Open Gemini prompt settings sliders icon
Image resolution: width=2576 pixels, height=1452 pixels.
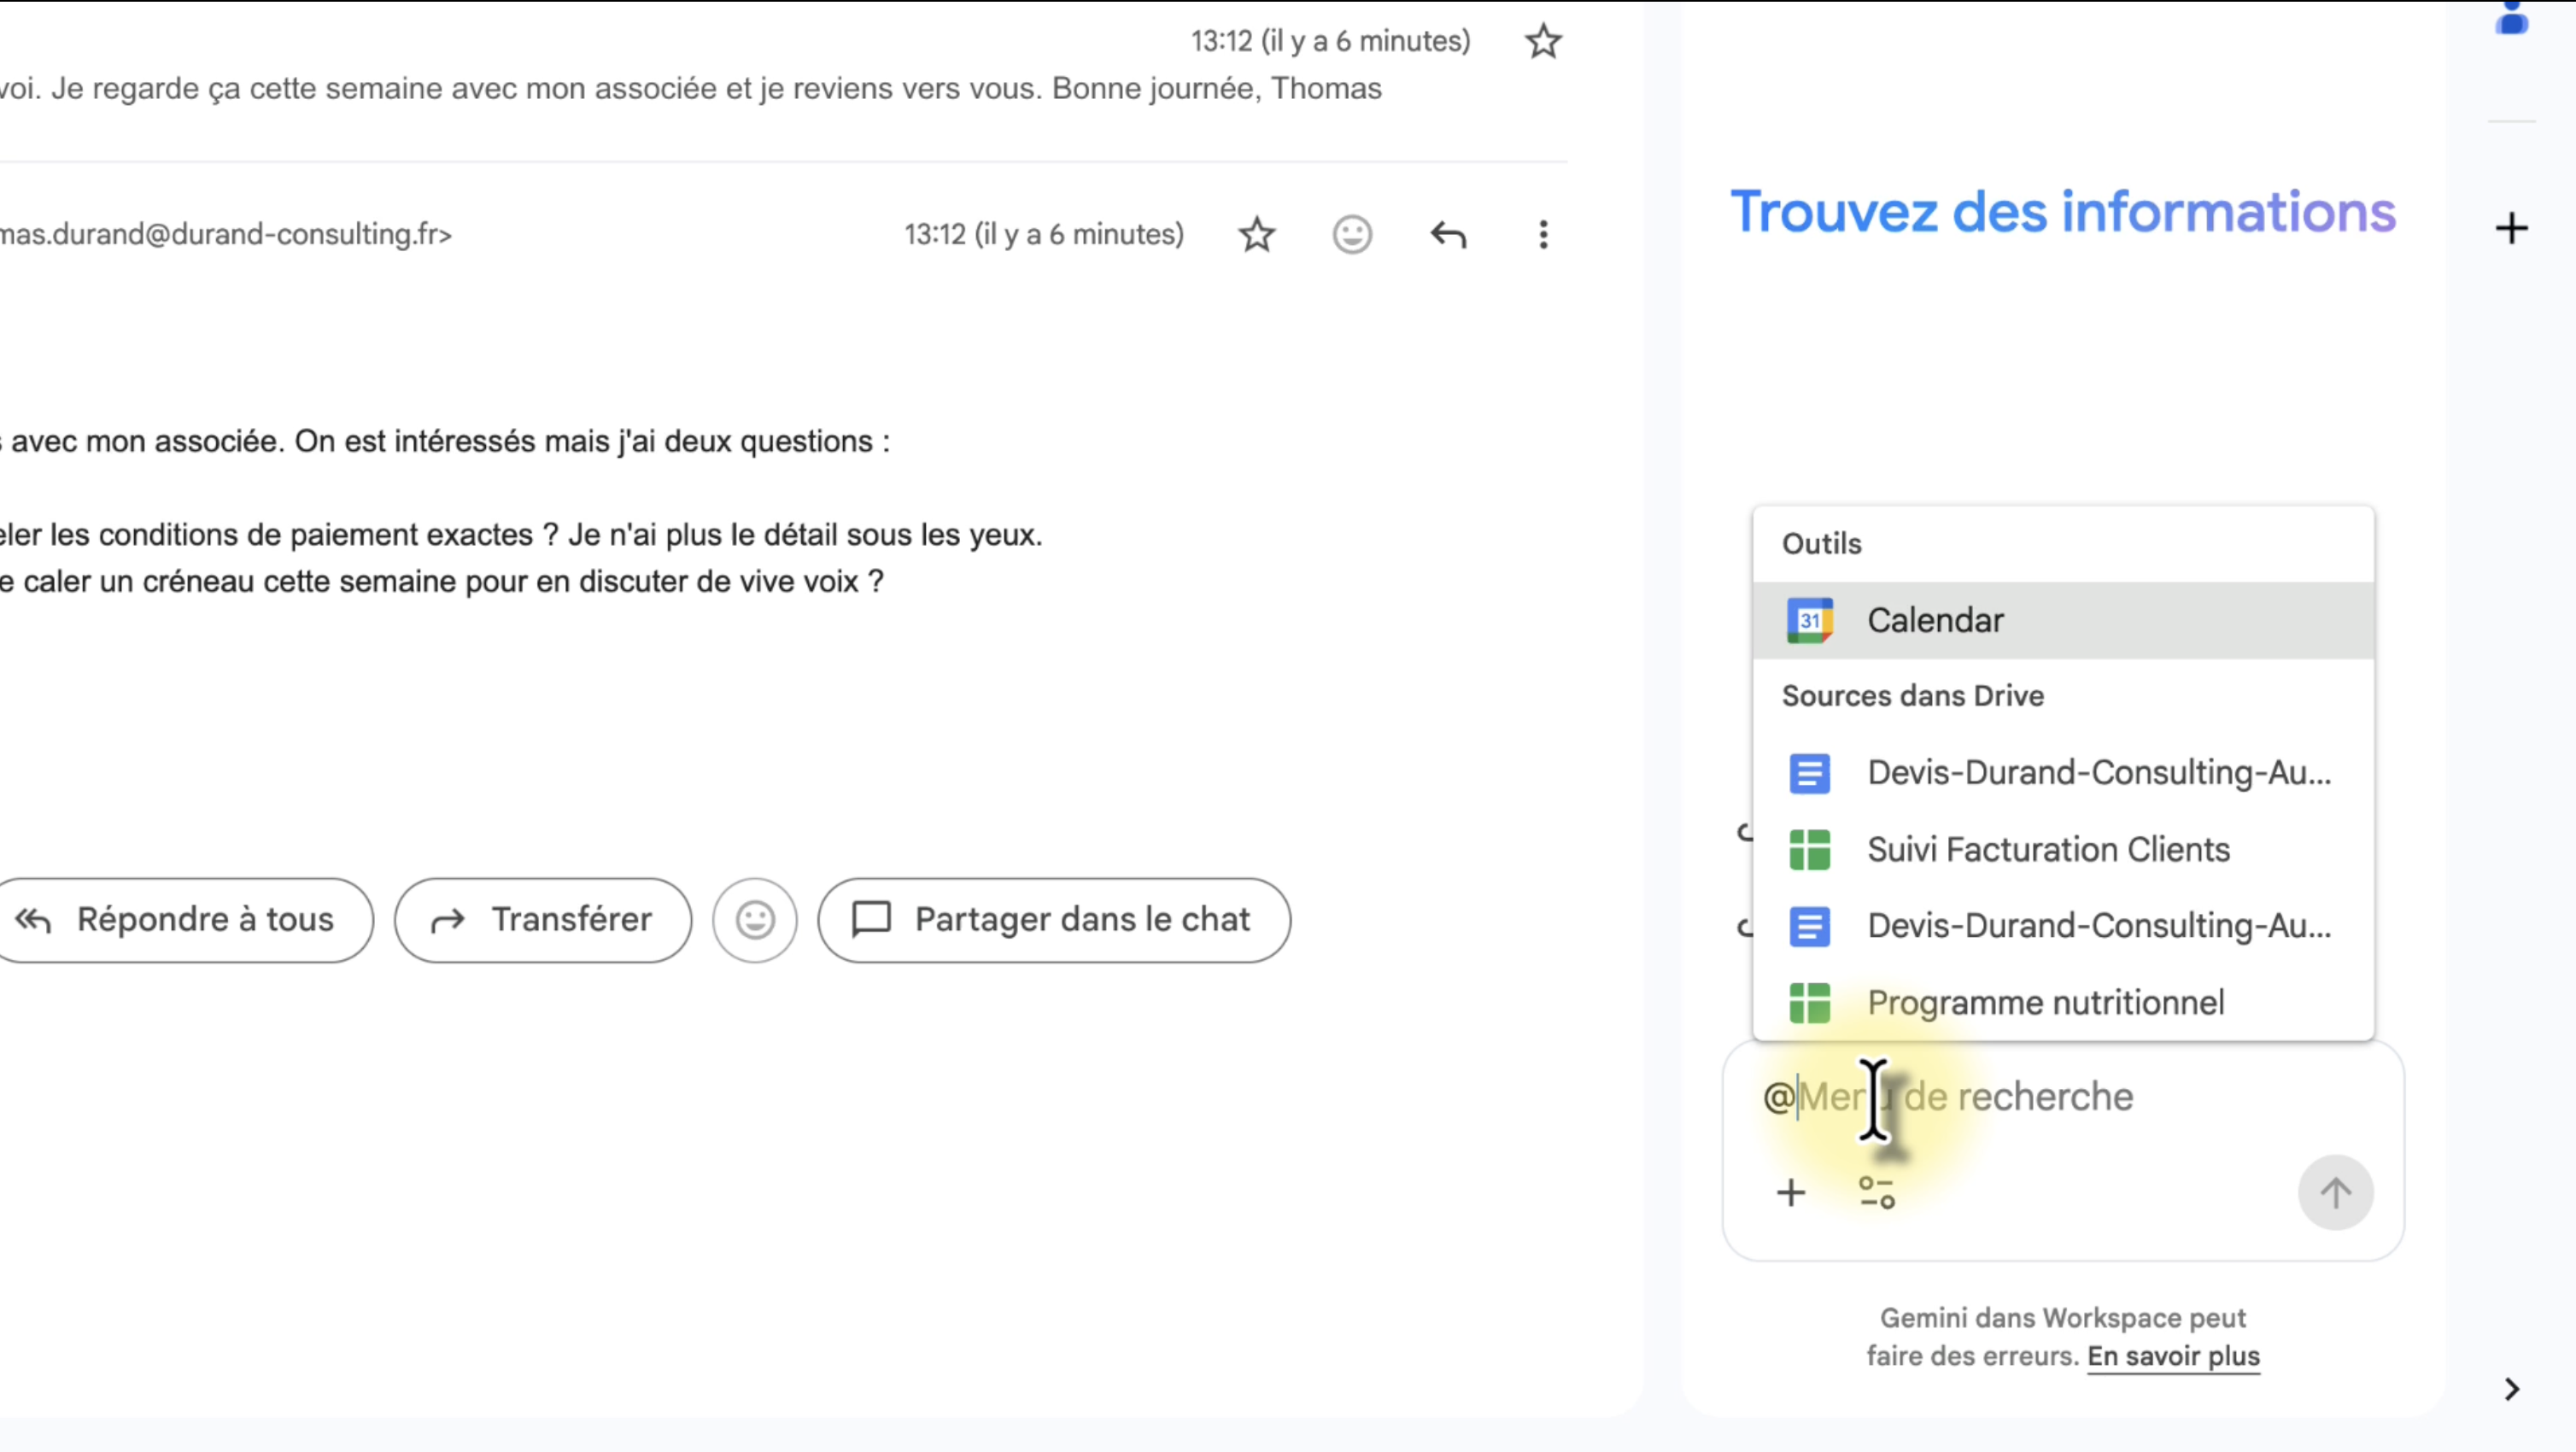[x=1876, y=1192]
